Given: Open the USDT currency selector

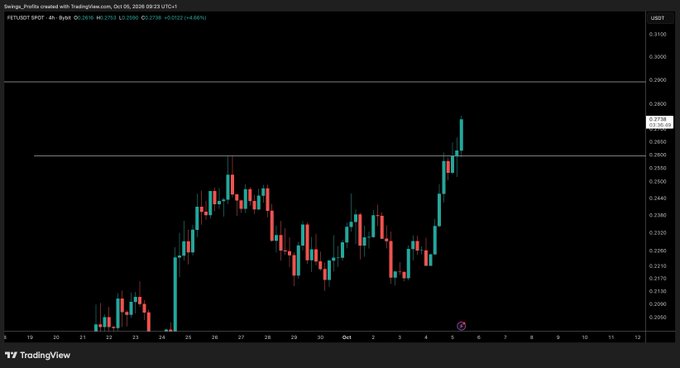Looking at the screenshot, I should (x=657, y=18).
